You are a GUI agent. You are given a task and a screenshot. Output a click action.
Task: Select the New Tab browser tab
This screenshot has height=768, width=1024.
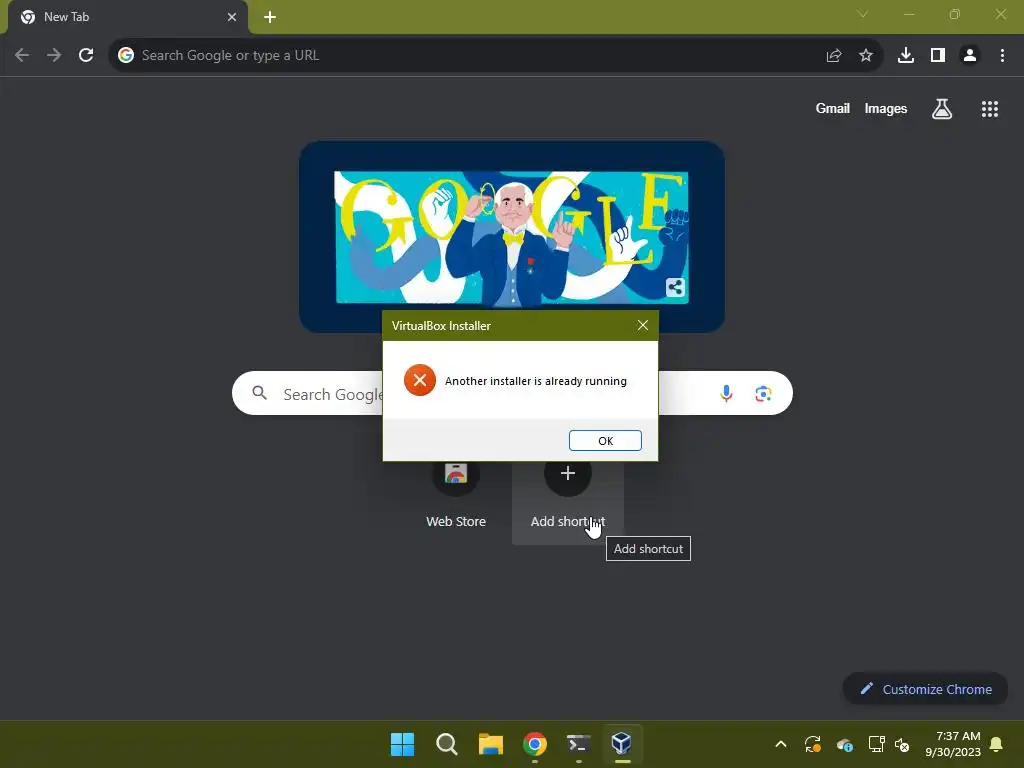click(128, 17)
